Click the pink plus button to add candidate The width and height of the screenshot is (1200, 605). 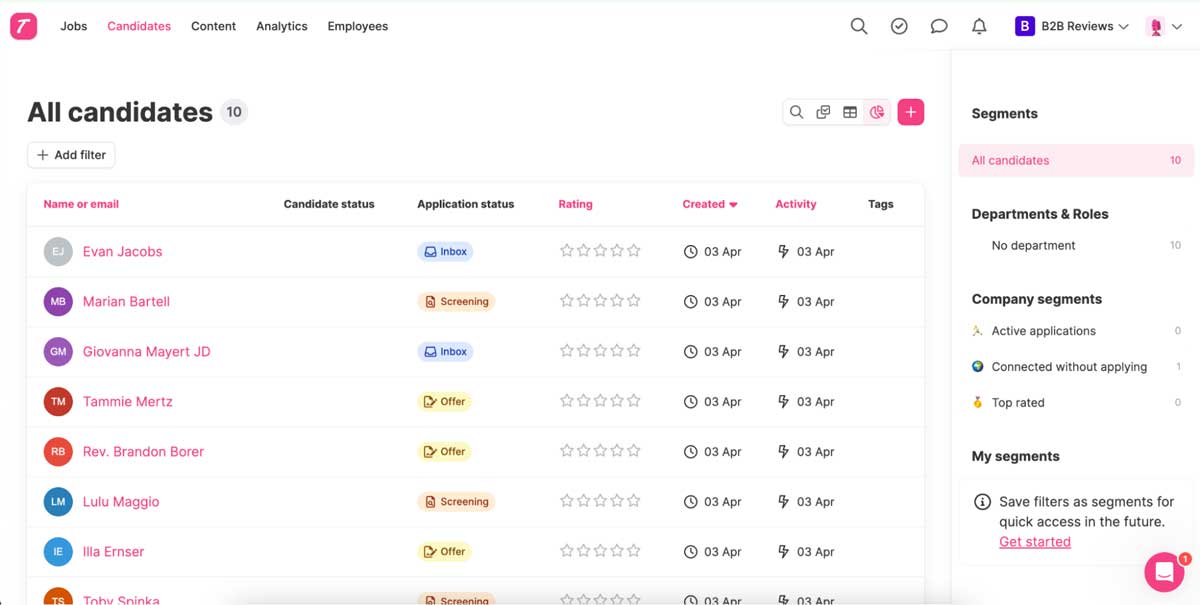coord(910,111)
